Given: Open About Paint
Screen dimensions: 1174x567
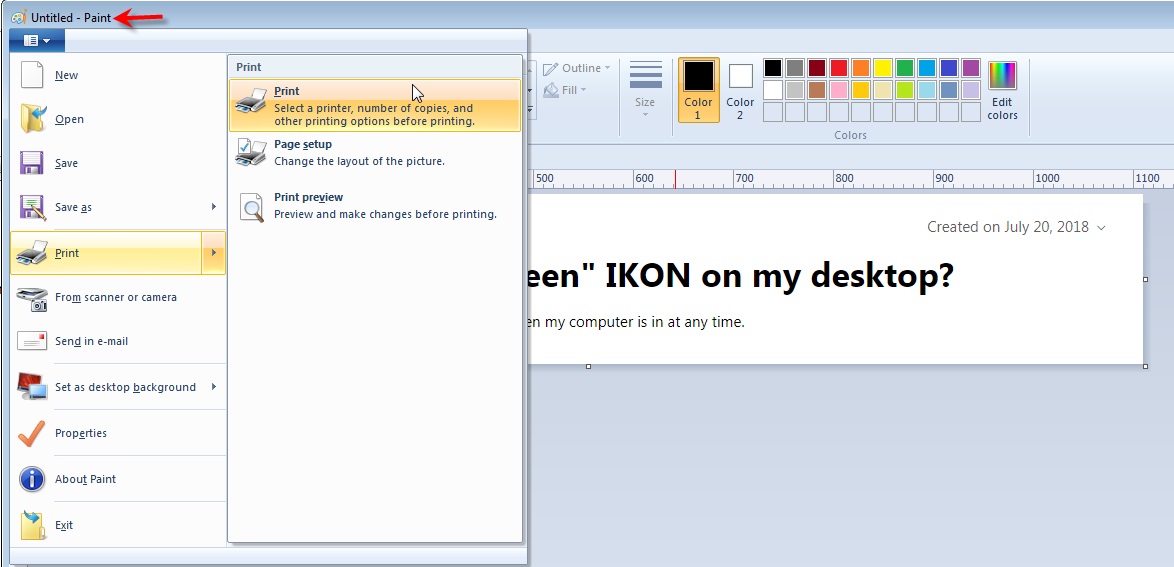Looking at the screenshot, I should coord(118,479).
